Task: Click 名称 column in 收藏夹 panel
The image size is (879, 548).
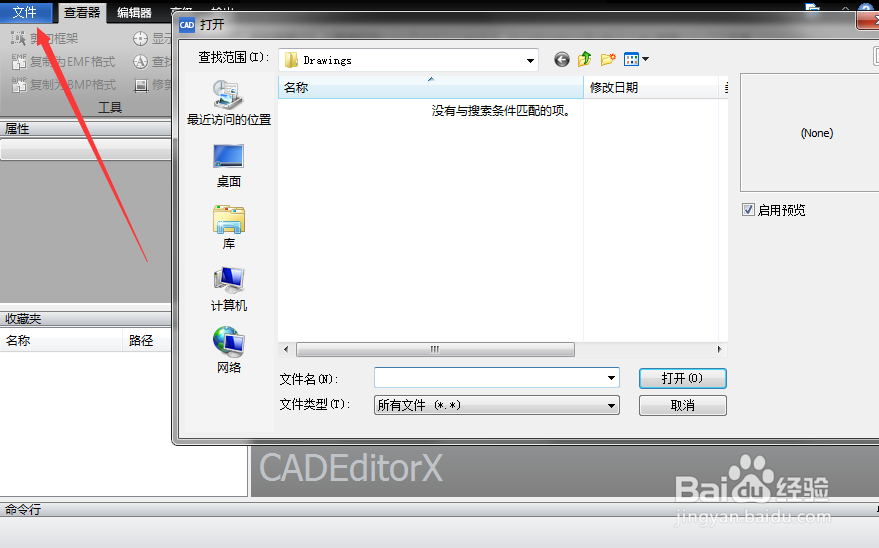Action: [61, 340]
